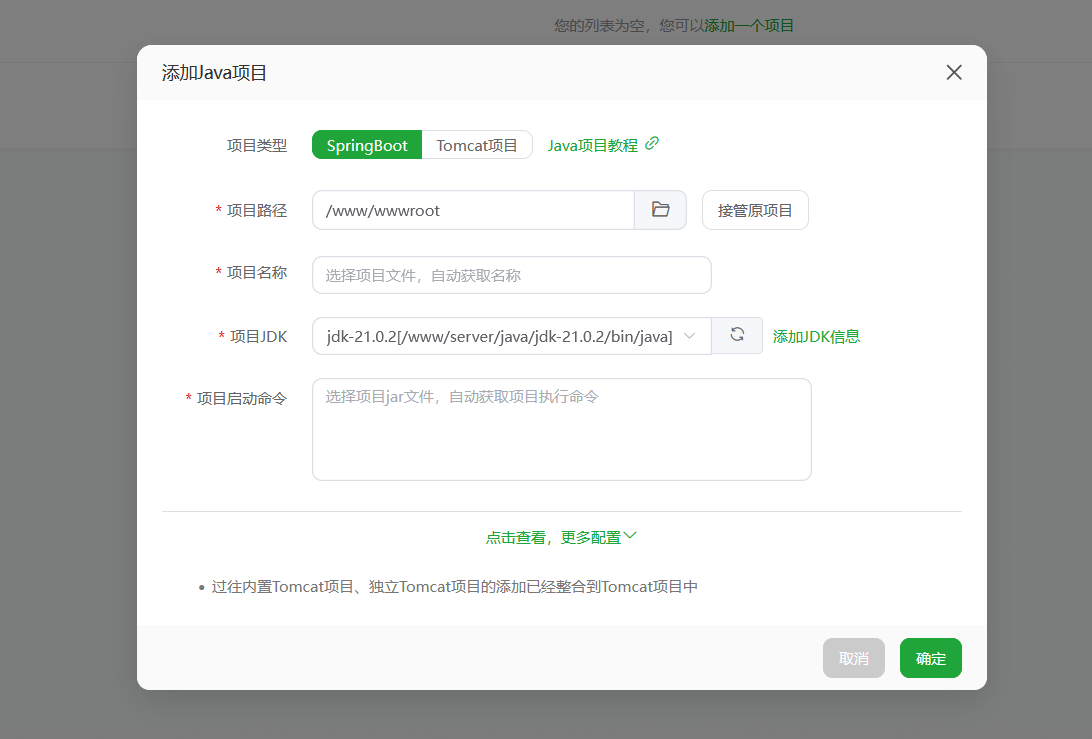Click the chevron arrow in JDK selector

[x=689, y=336]
